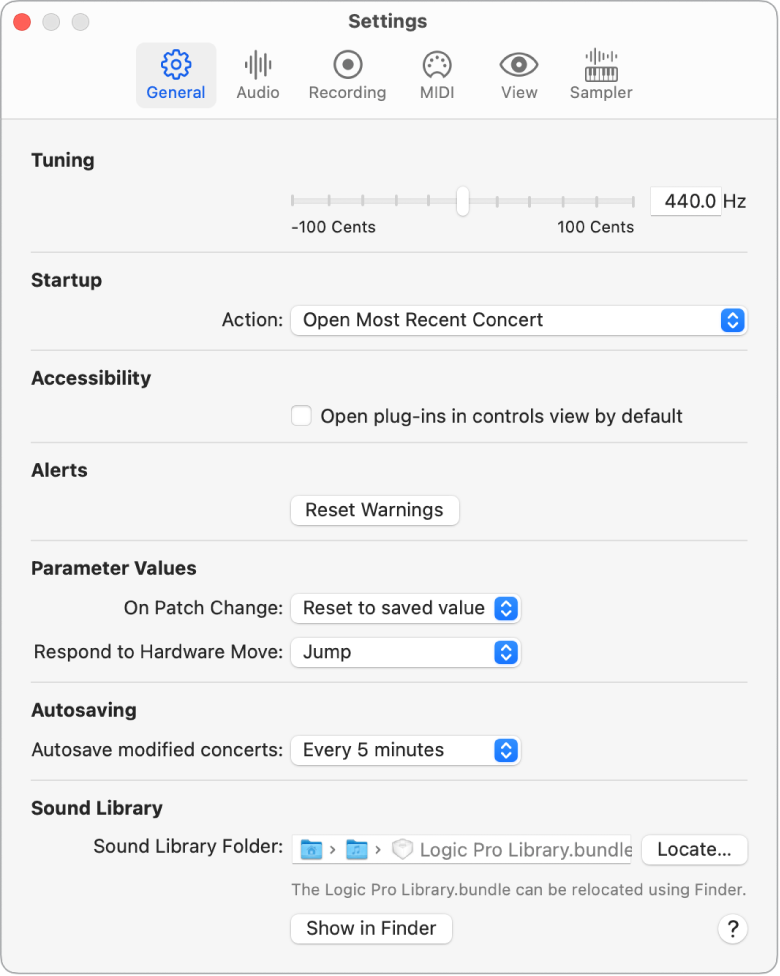Open the Autosave modified concerts dropdown
780x976 pixels.
click(x=405, y=750)
